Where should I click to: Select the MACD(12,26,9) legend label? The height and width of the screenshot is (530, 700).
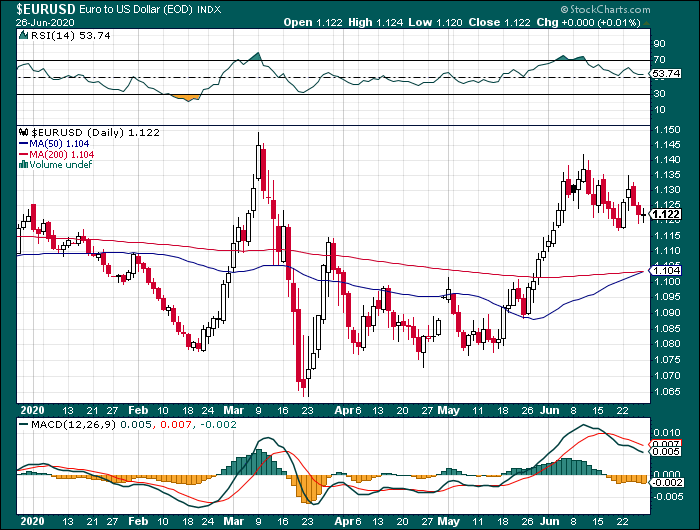coord(73,424)
